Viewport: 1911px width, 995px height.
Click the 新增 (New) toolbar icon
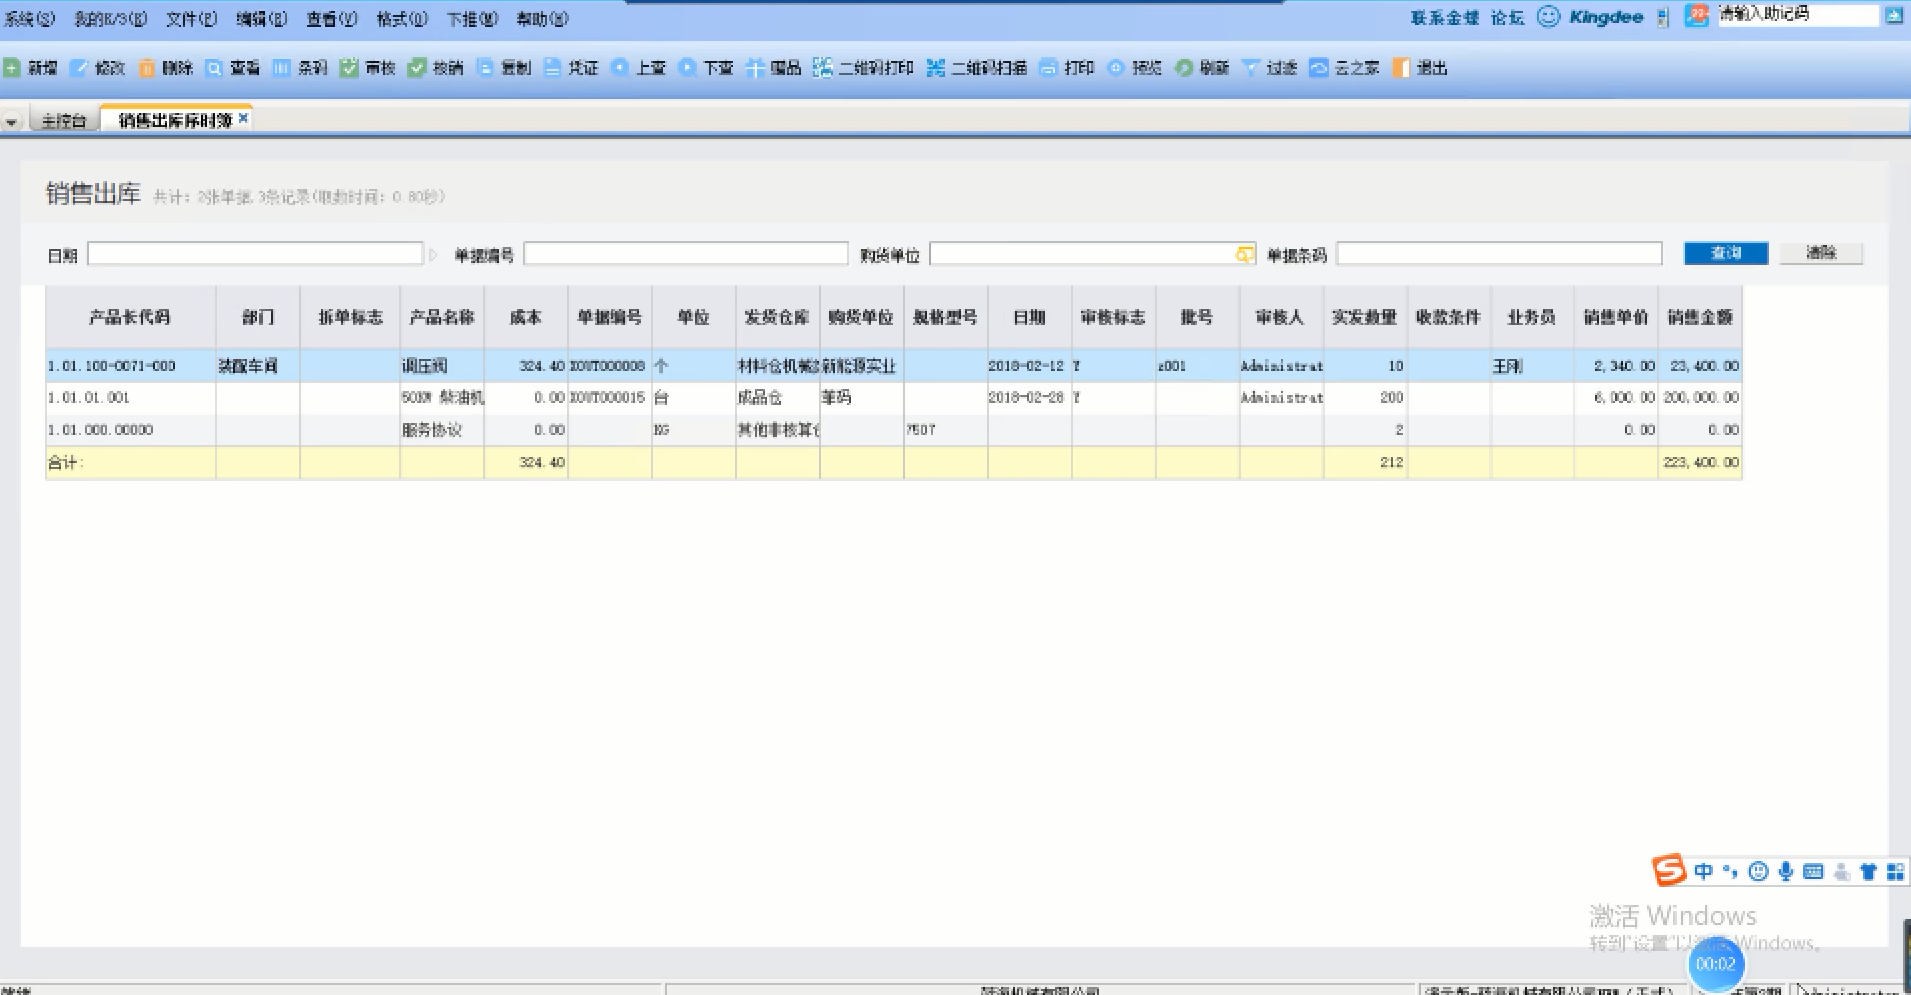click(x=12, y=68)
